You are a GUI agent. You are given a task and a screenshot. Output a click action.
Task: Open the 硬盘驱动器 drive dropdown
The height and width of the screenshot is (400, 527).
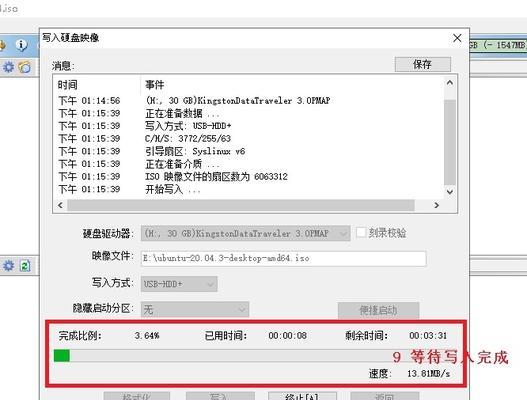tap(246, 233)
